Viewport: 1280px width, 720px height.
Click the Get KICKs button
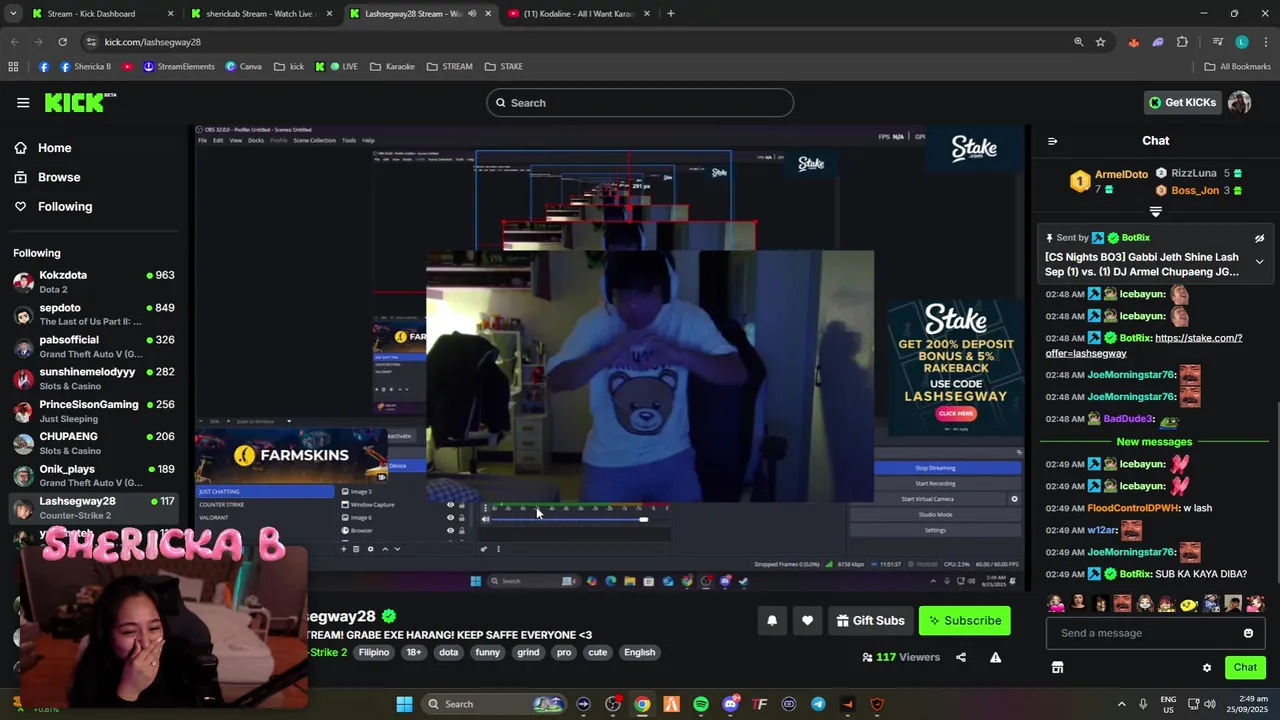coord(1183,102)
